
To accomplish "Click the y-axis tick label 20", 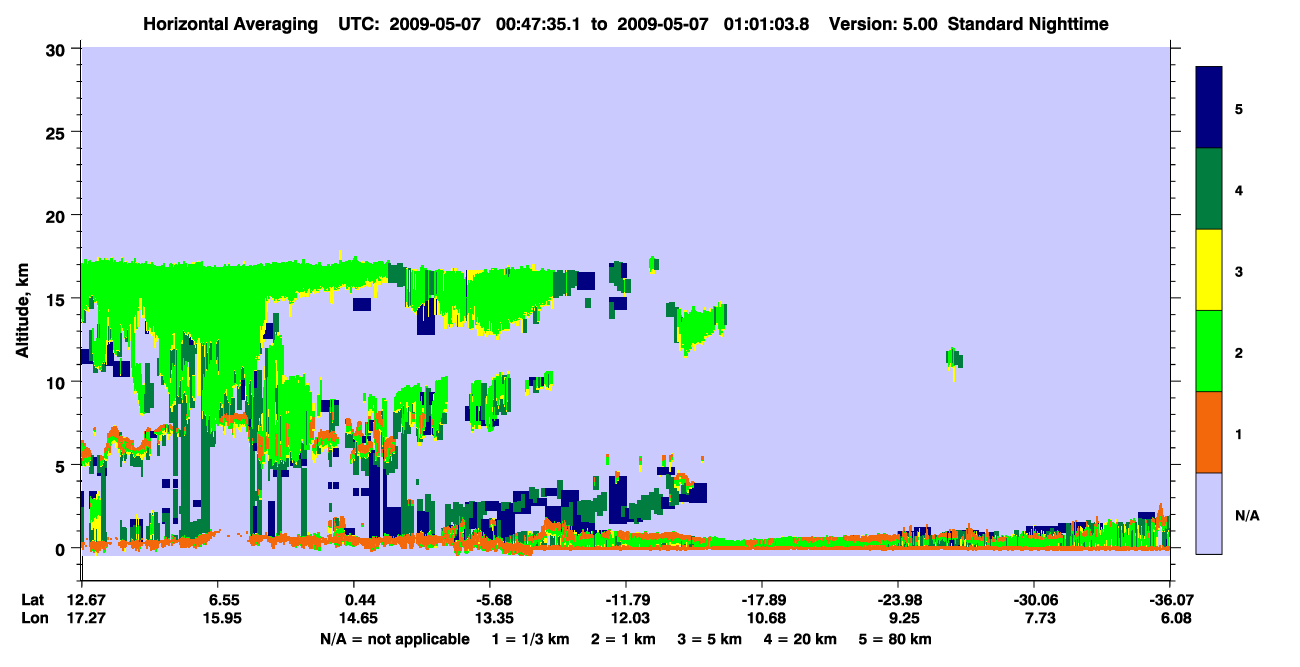I will click(58, 215).
